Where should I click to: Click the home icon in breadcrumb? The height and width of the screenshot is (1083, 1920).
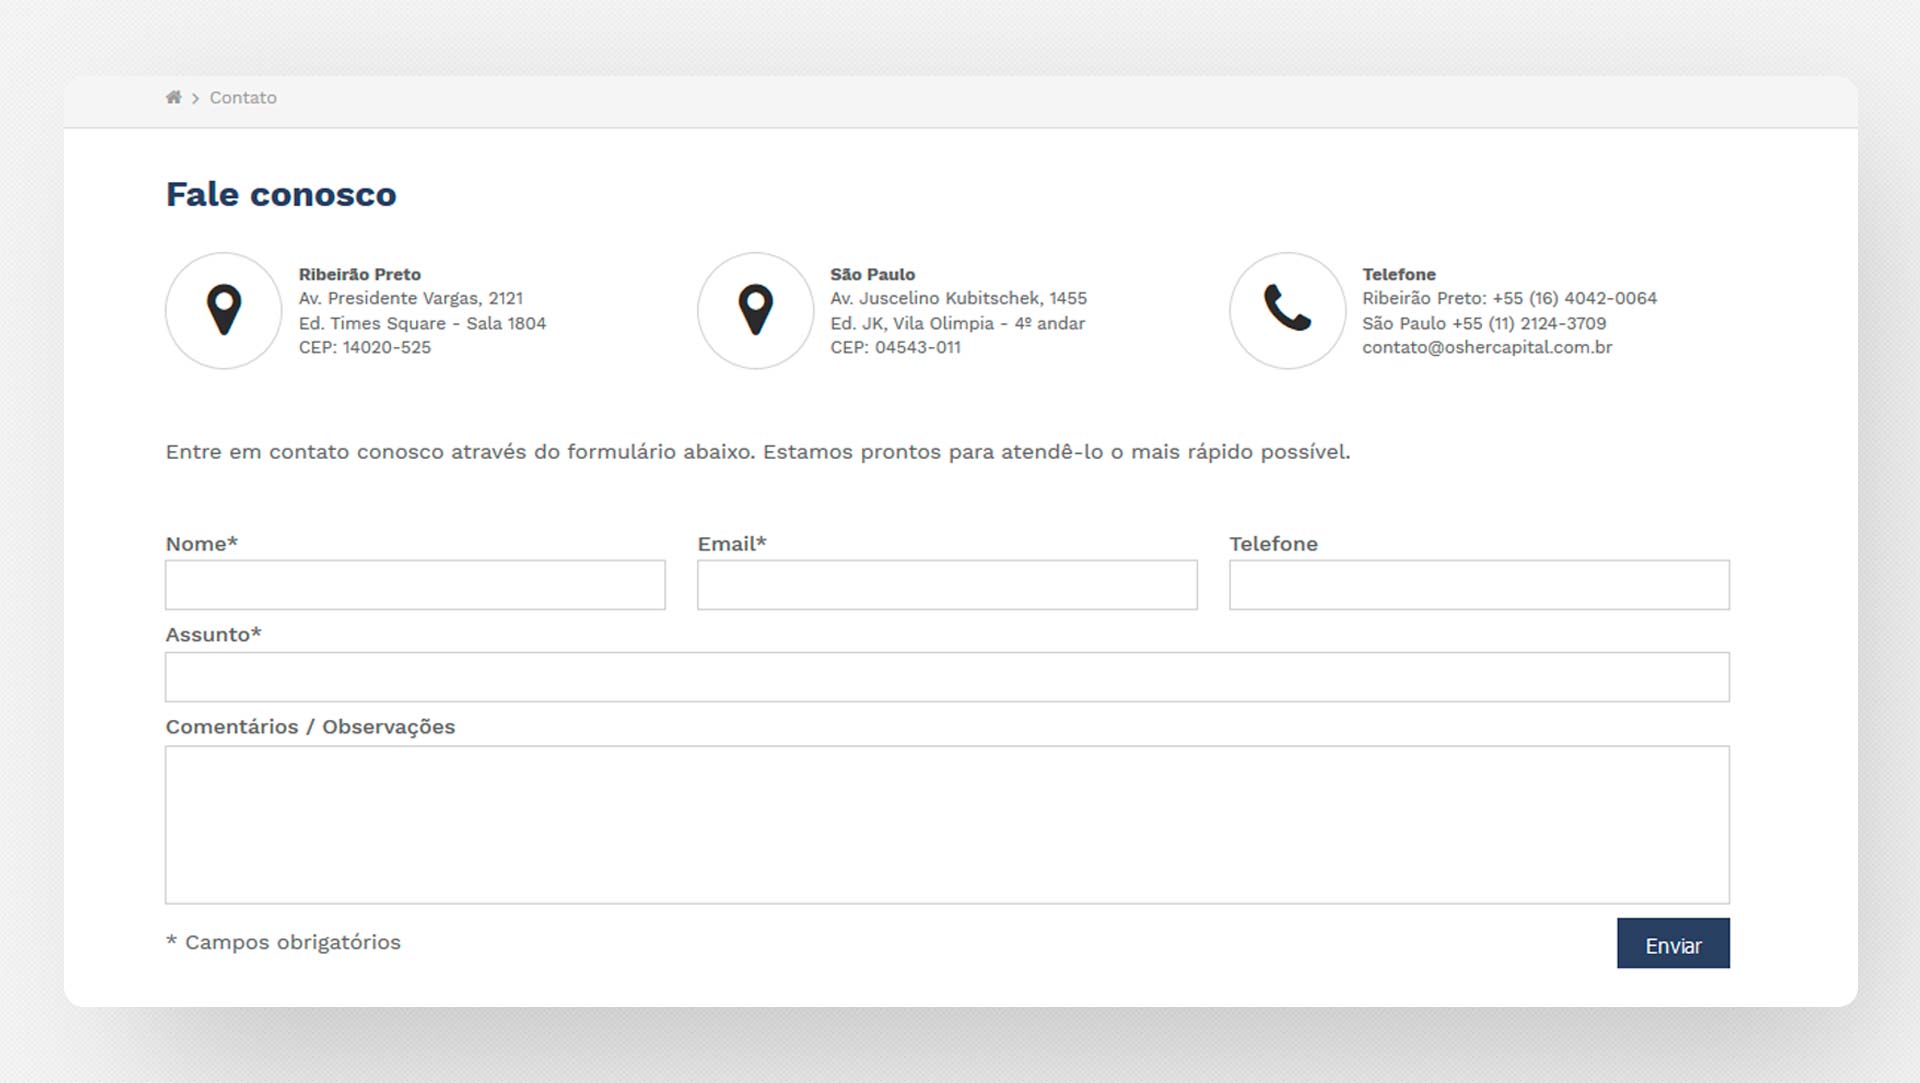(173, 97)
